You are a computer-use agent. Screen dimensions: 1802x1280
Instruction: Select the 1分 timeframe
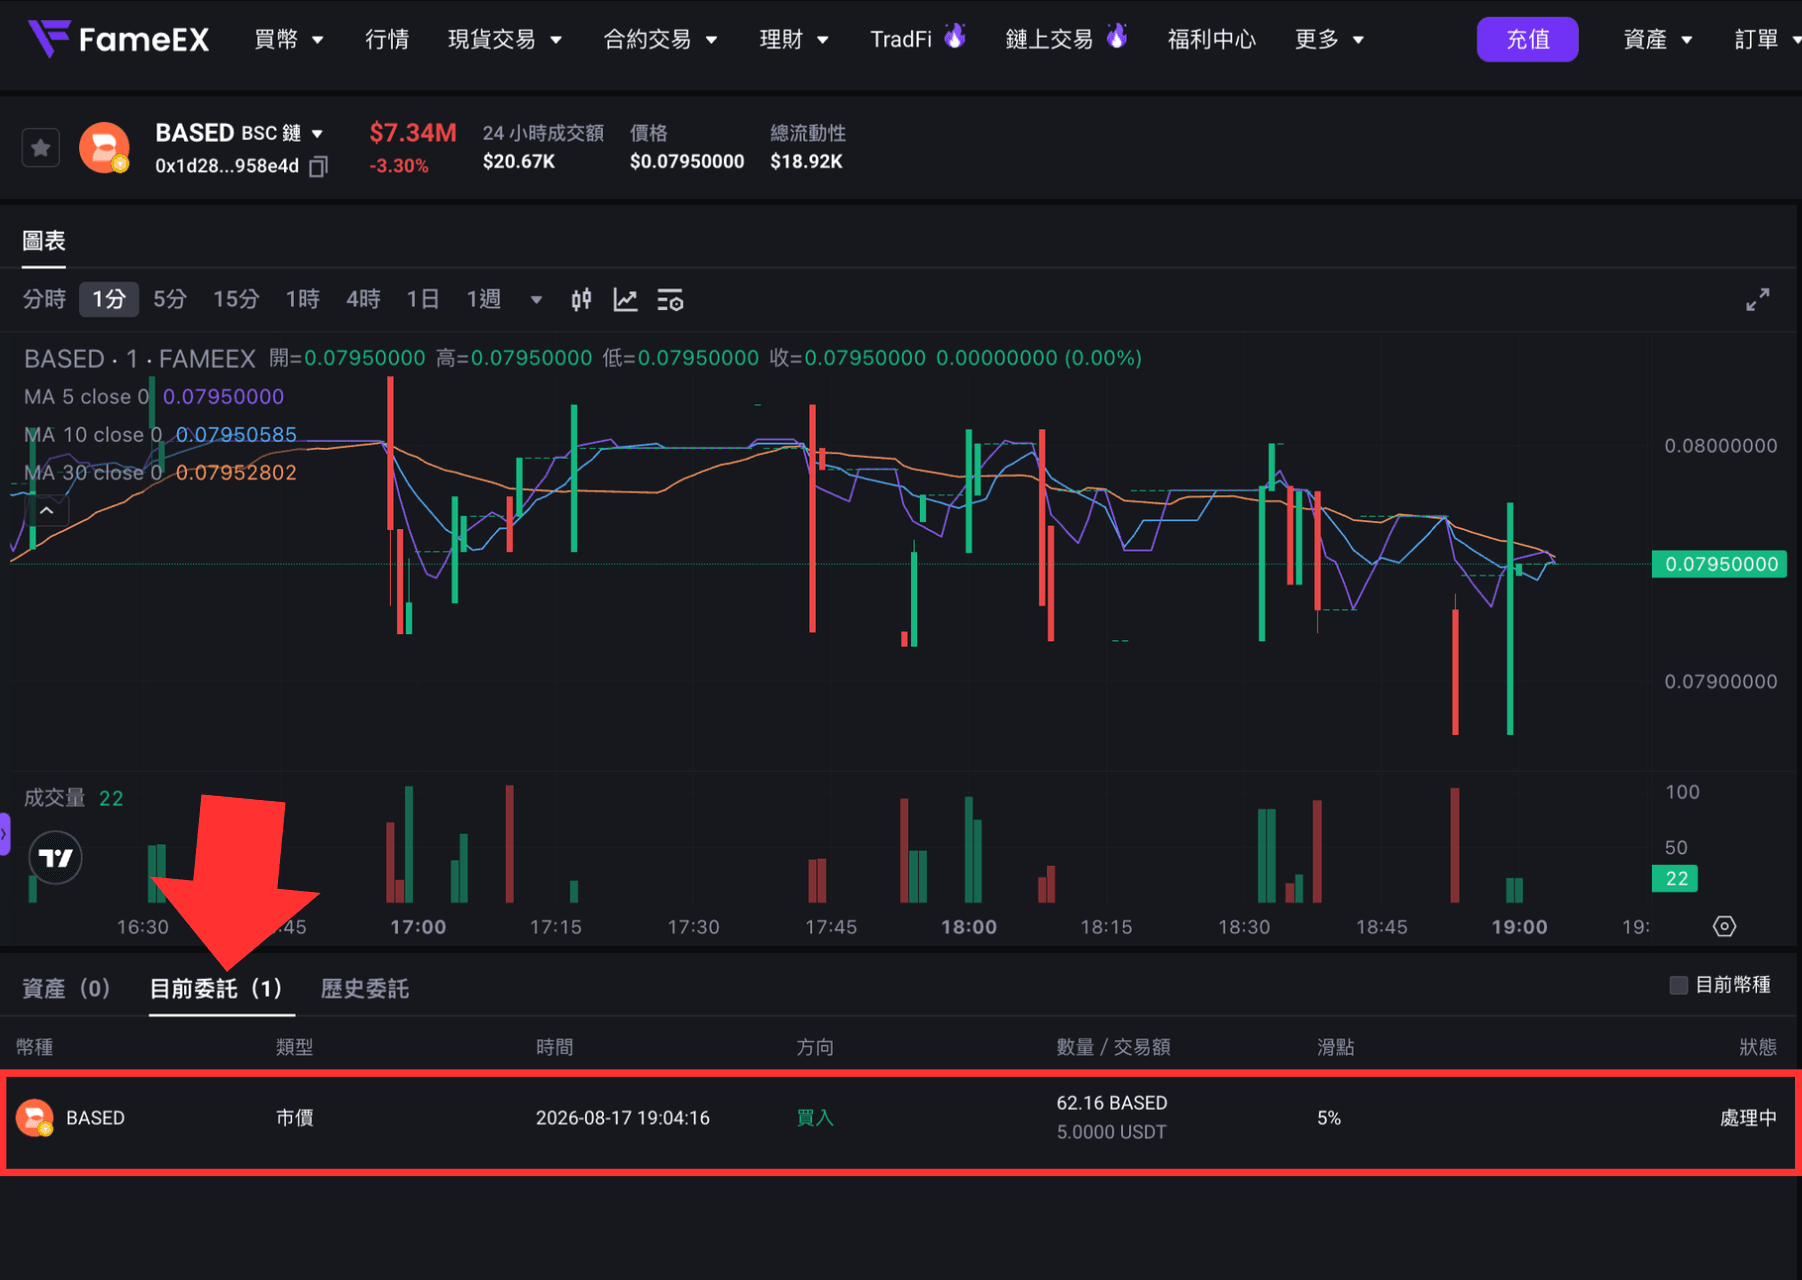109,300
